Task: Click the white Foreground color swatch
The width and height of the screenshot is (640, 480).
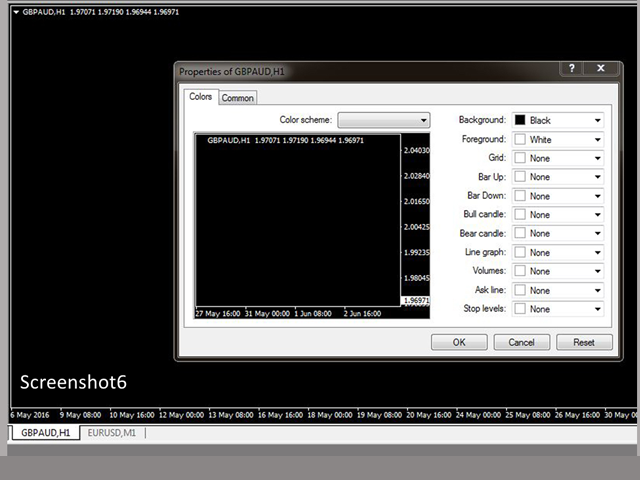Action: (x=520, y=140)
